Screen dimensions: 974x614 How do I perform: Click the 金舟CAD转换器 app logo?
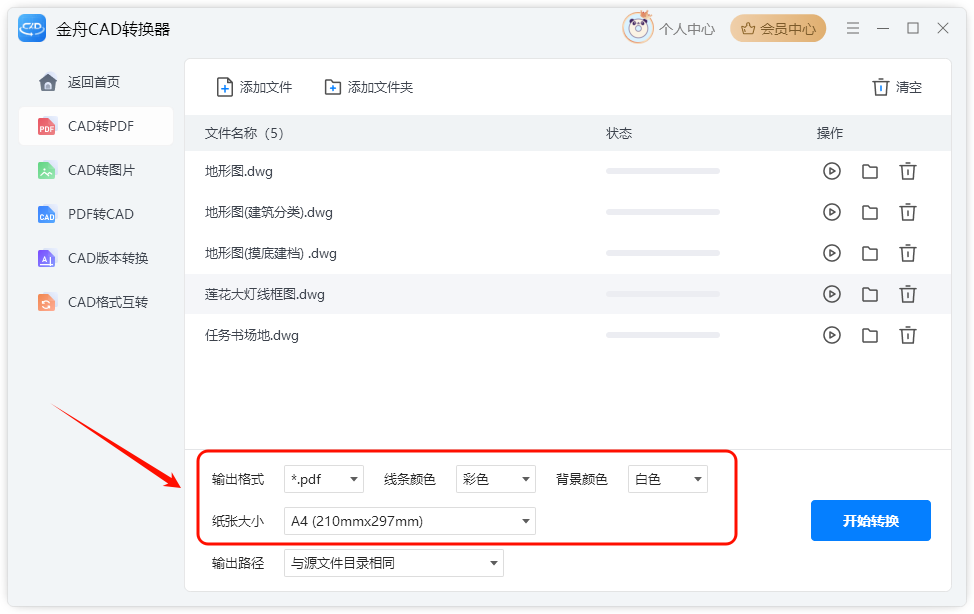pyautogui.click(x=32, y=29)
